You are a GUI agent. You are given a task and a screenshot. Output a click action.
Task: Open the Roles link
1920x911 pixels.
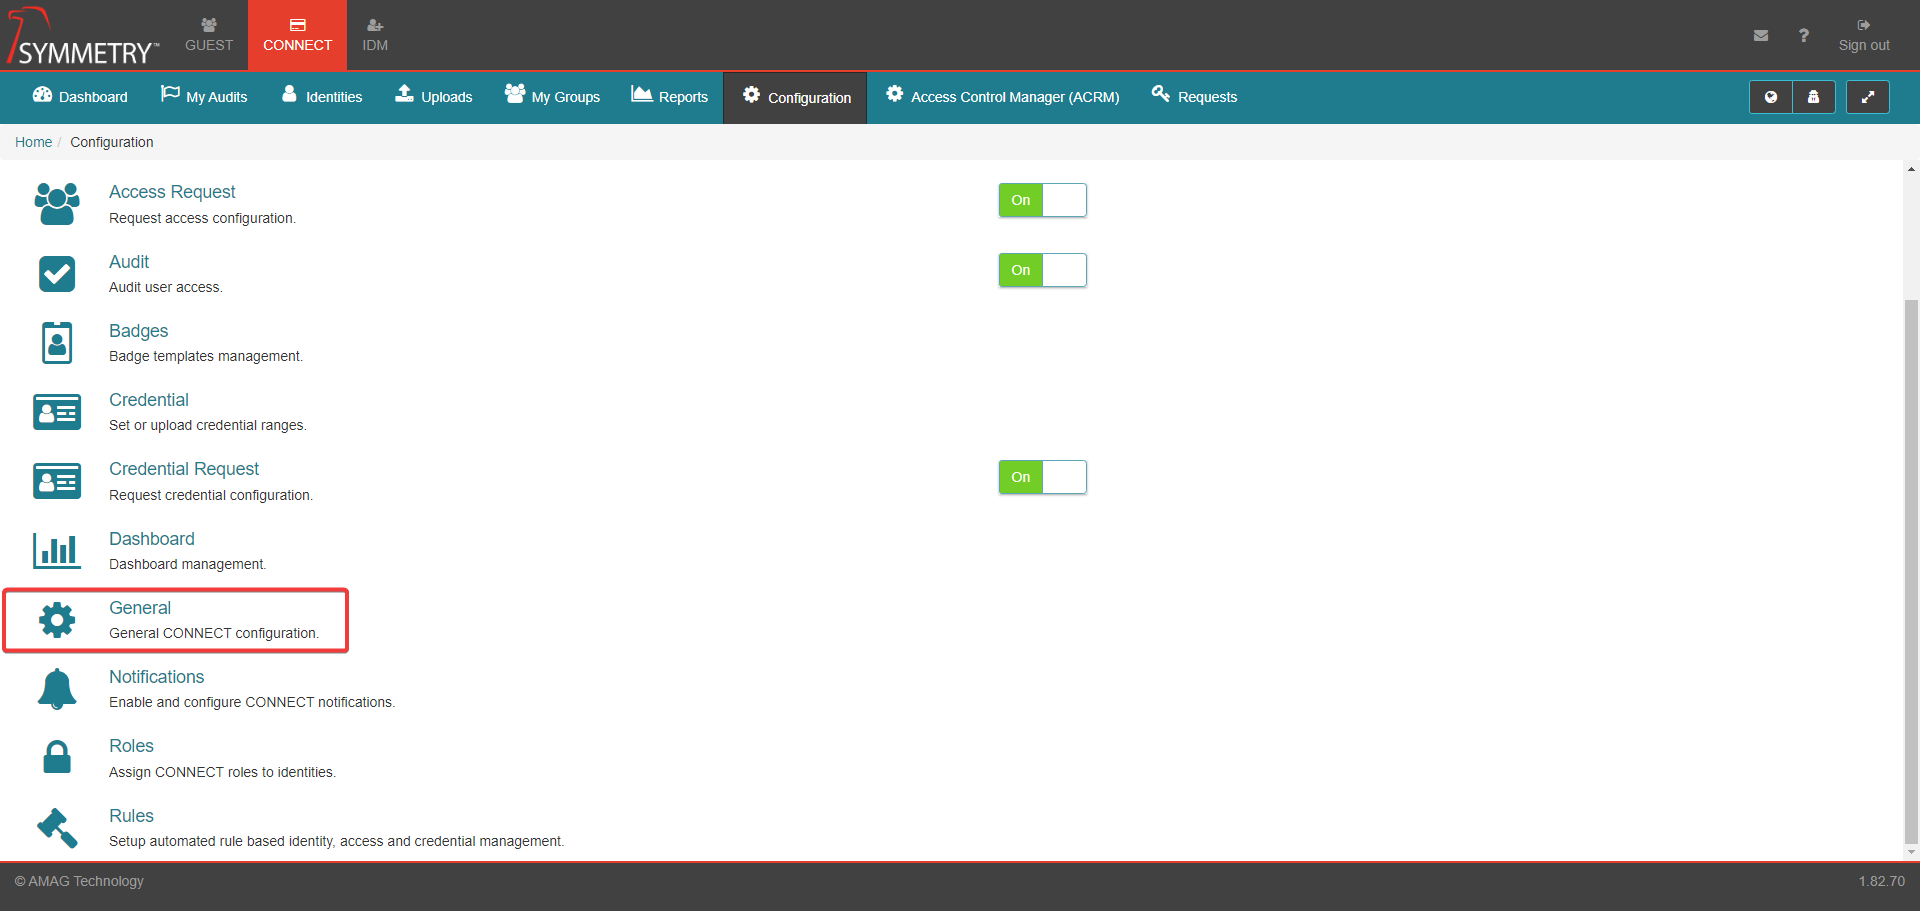click(131, 746)
